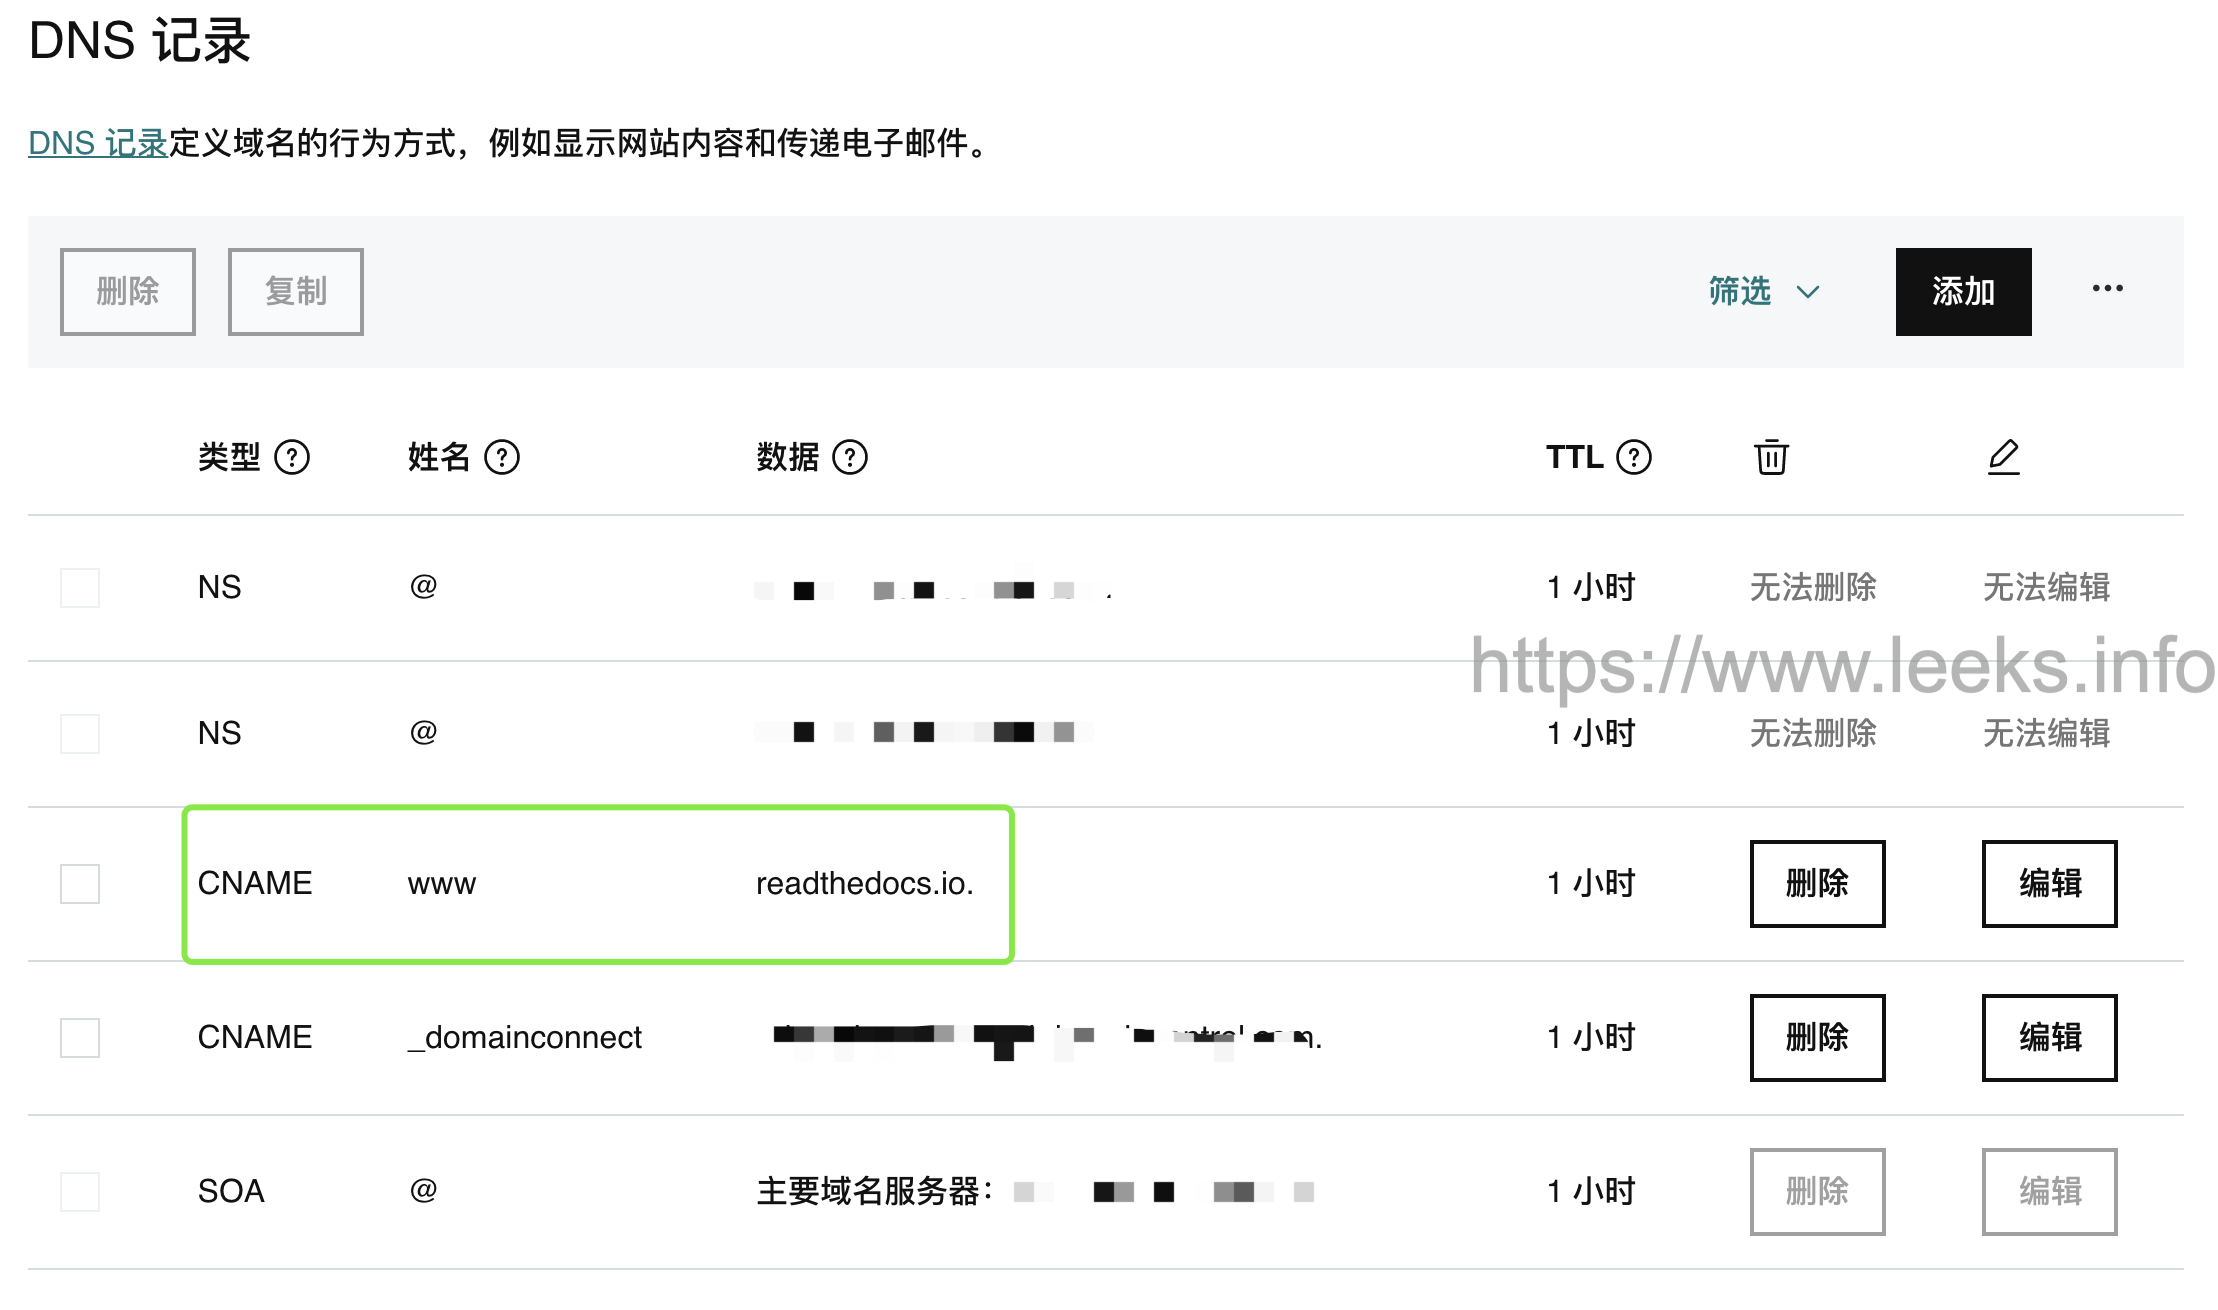
Task: Click the help icon next to 数据
Action: coord(850,457)
